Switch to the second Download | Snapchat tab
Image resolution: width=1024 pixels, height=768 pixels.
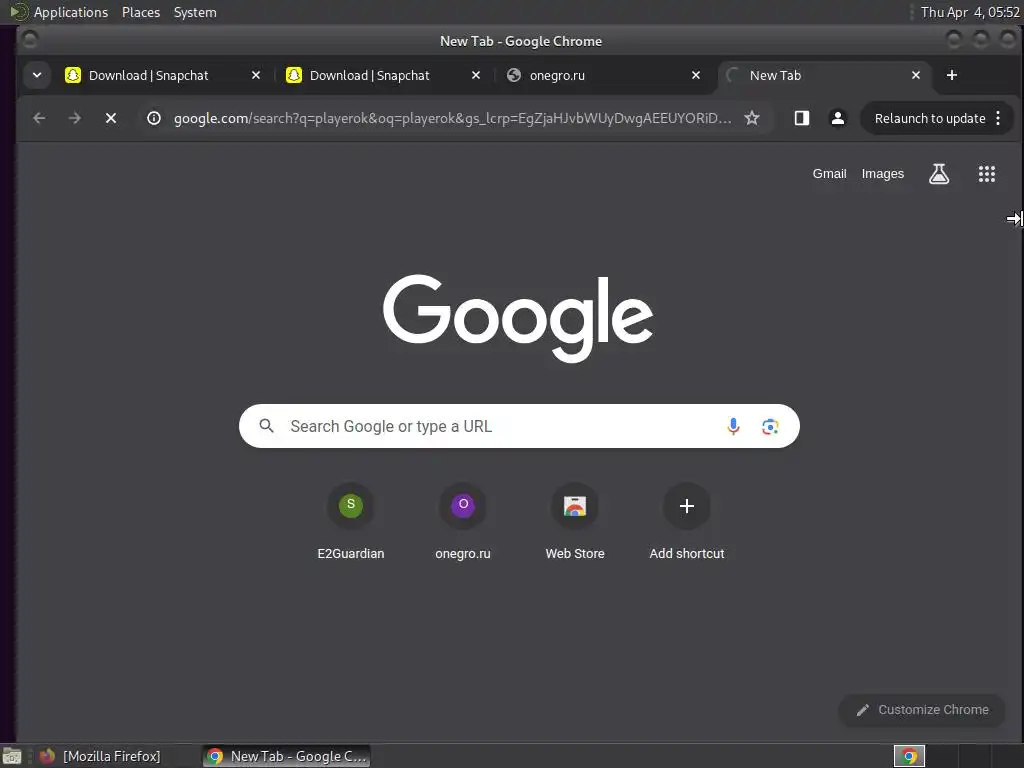click(370, 75)
